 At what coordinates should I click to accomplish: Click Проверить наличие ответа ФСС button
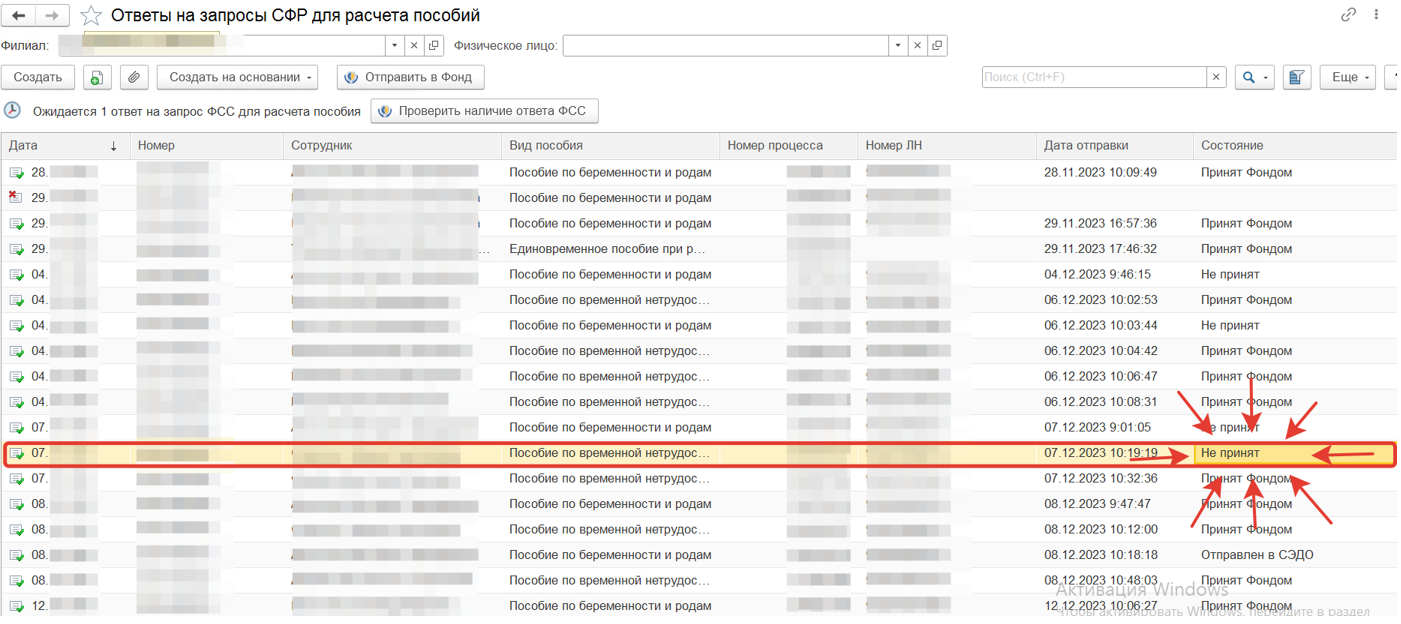coord(484,111)
